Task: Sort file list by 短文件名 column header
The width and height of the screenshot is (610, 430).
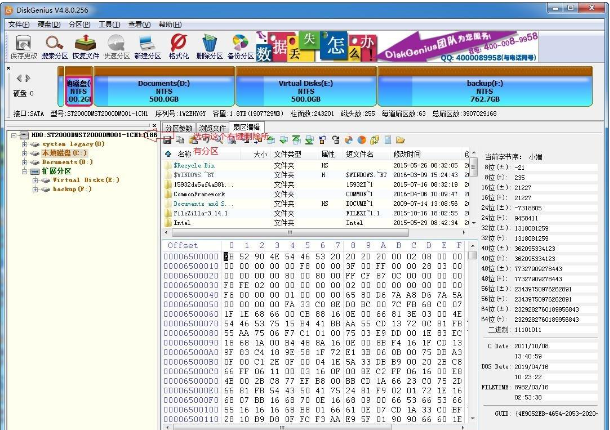Action: [x=359, y=154]
